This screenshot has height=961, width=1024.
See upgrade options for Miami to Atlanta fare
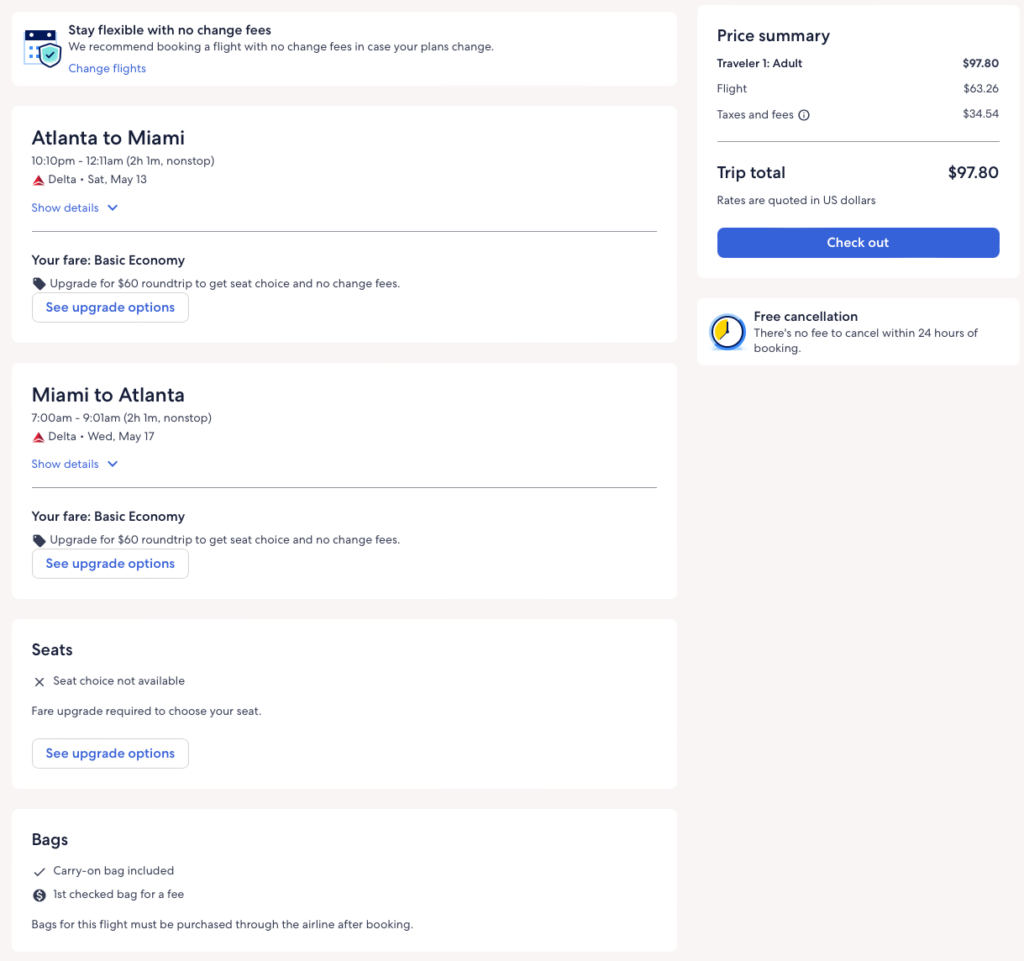pyautogui.click(x=110, y=563)
